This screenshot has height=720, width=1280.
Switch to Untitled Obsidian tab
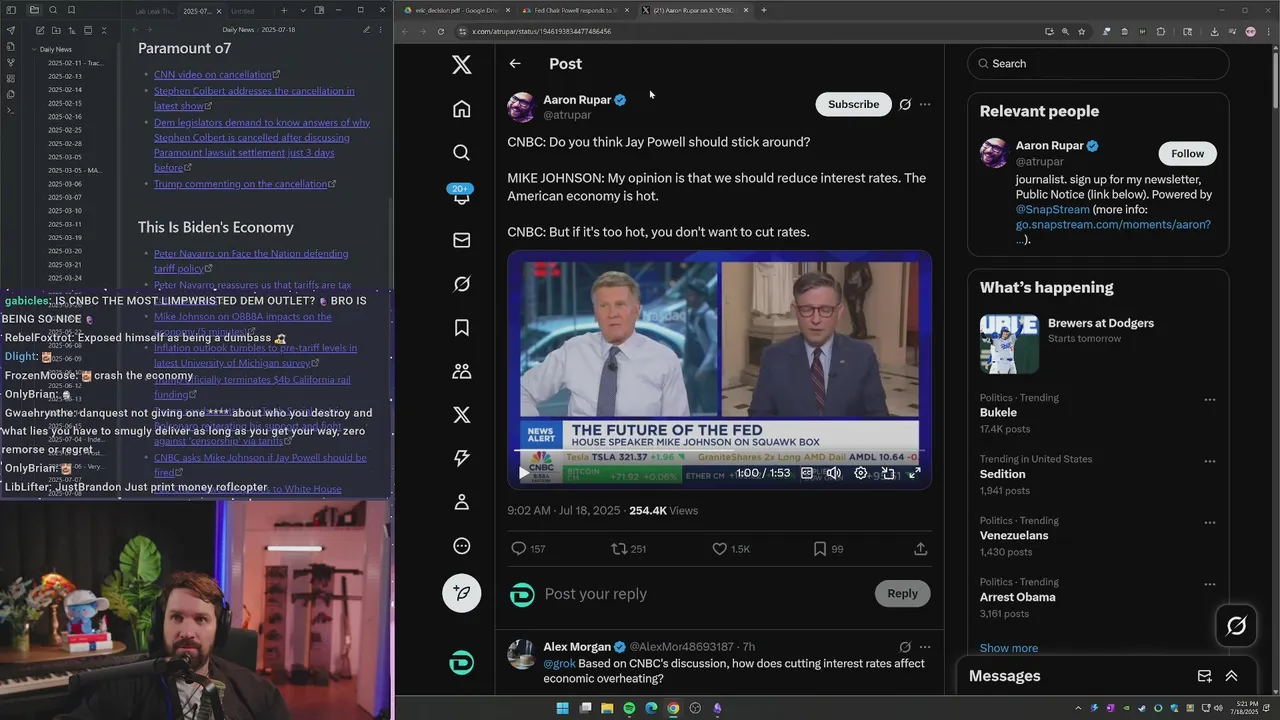click(x=243, y=11)
